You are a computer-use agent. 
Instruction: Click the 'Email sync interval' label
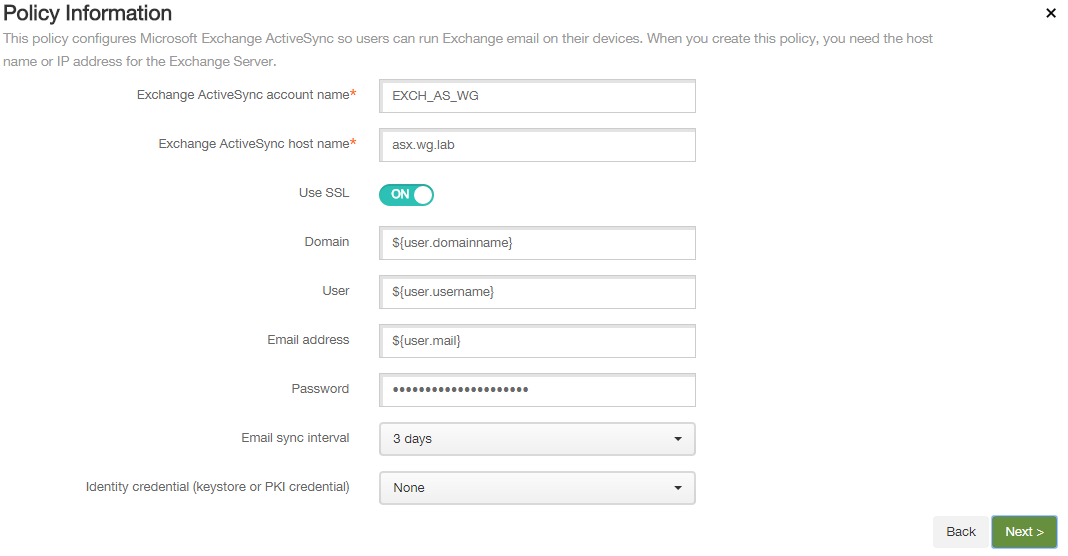pos(295,438)
